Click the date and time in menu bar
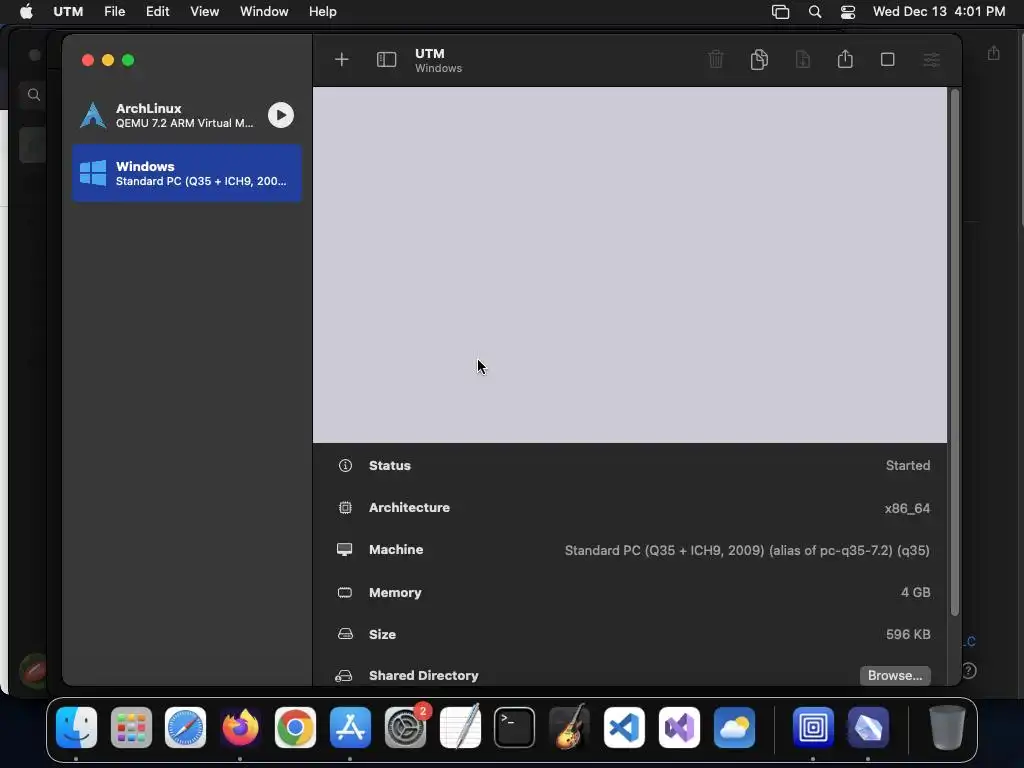Image resolution: width=1024 pixels, height=768 pixels. point(939,12)
